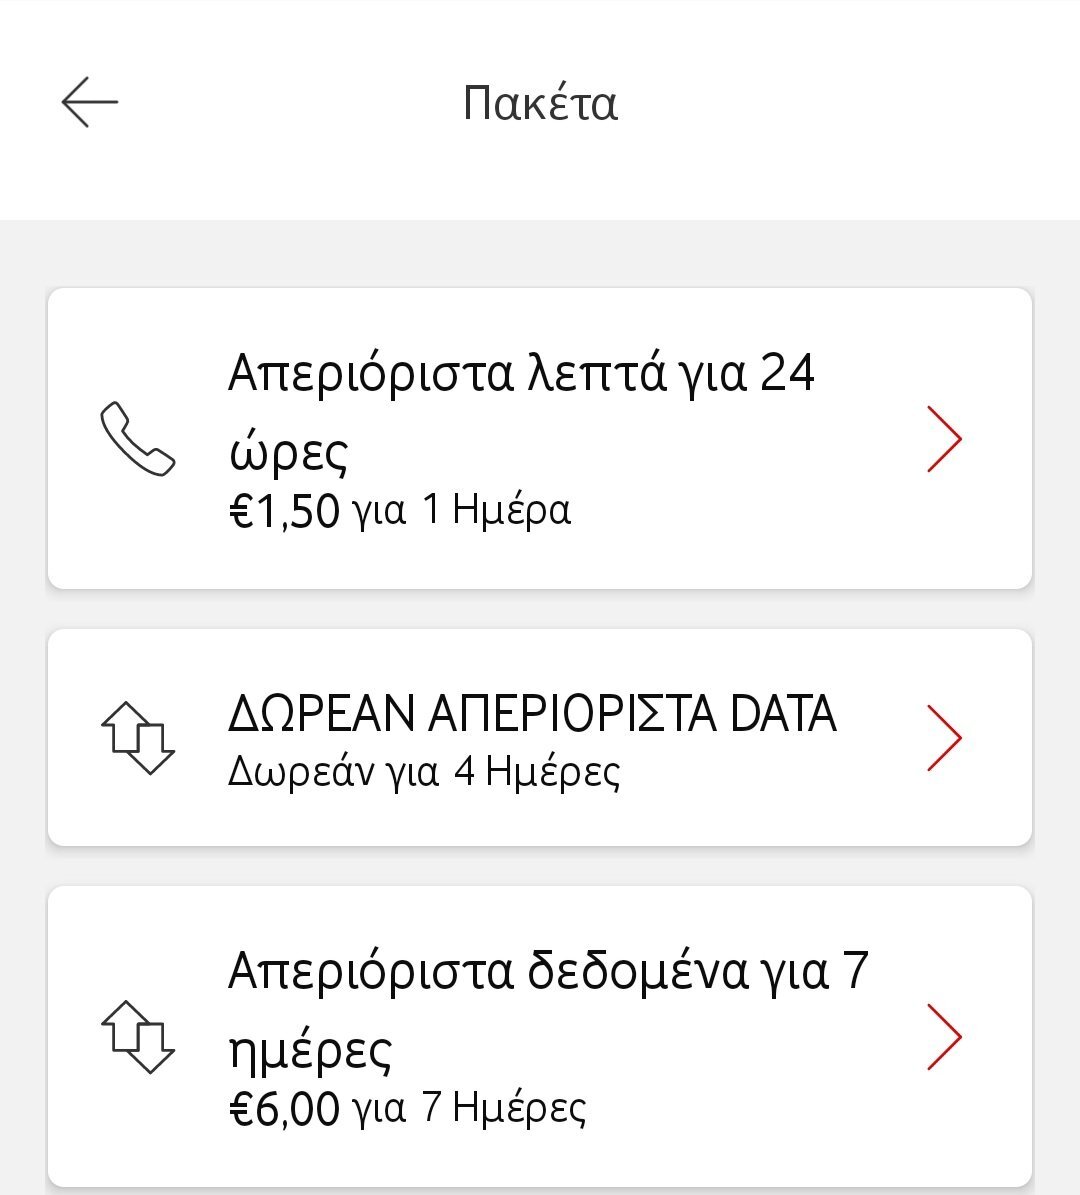
Task: Tap the data arrows icon beside ΔΩΡΕΑΝ ΑΠΕΡΙΟΡΙΣΤΑ DATA
Action: [138, 737]
